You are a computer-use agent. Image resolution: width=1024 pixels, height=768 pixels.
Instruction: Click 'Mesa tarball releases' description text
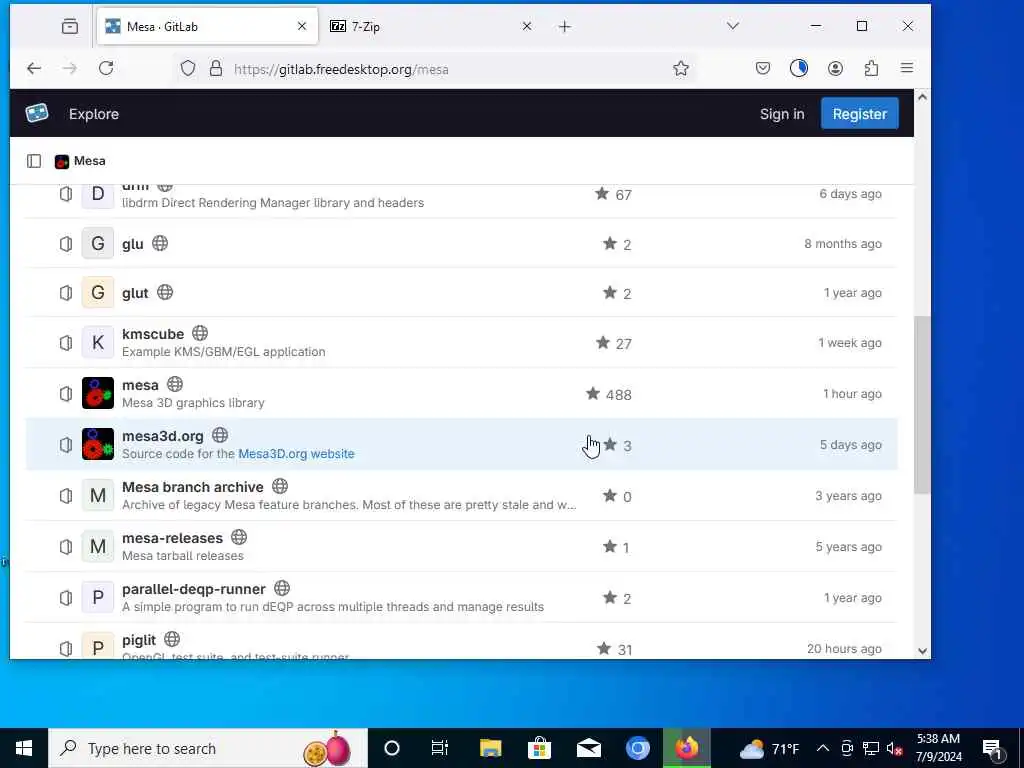tap(183, 555)
